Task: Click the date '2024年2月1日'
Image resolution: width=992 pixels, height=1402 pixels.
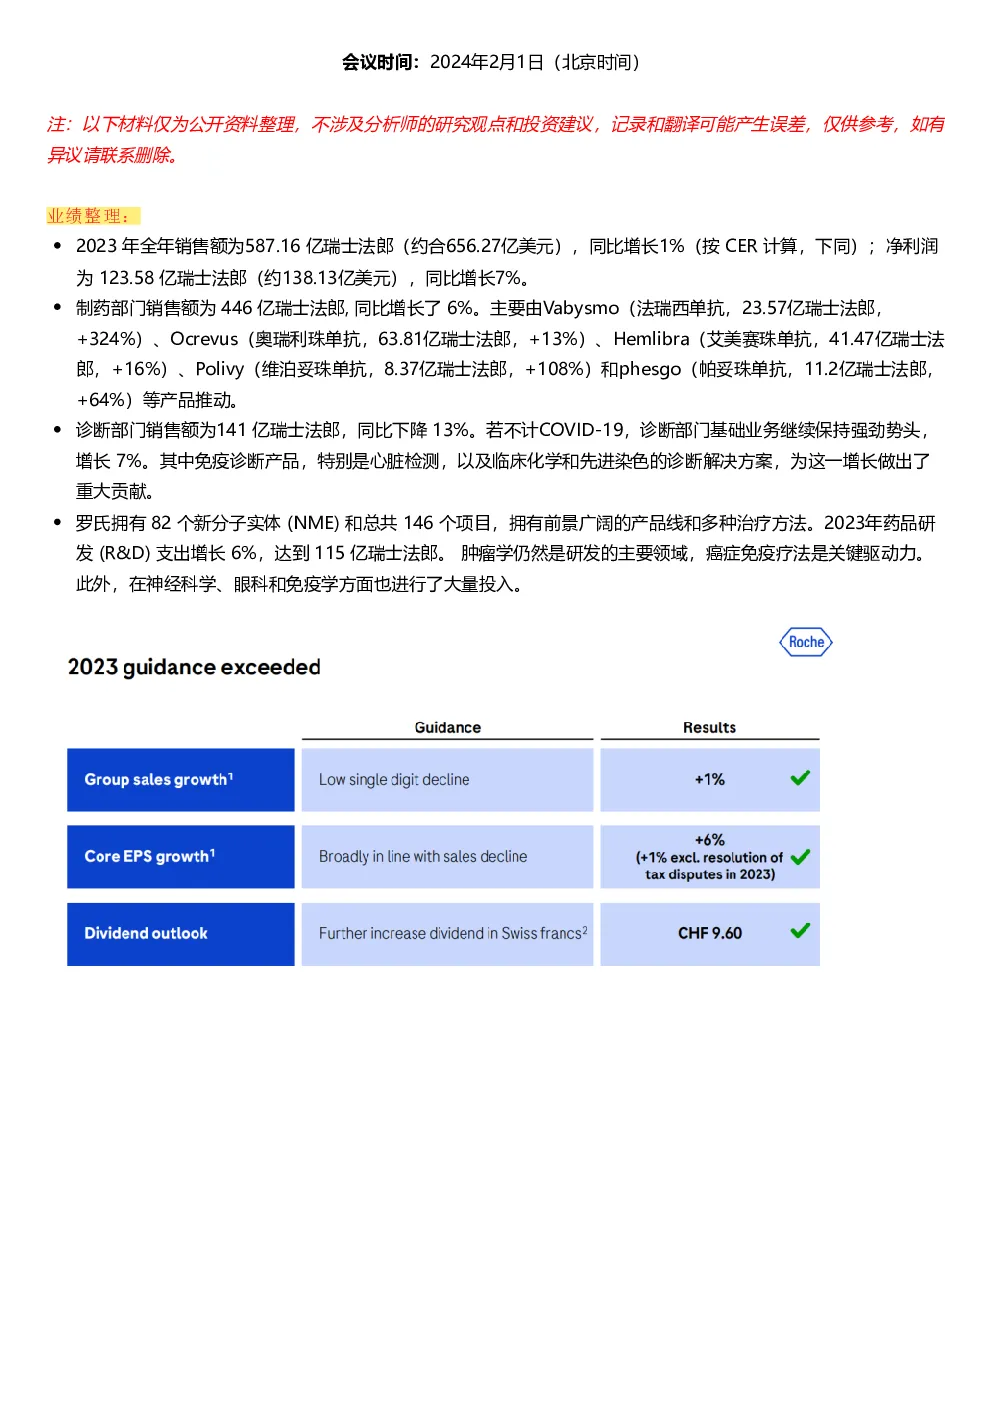Action: tap(486, 62)
